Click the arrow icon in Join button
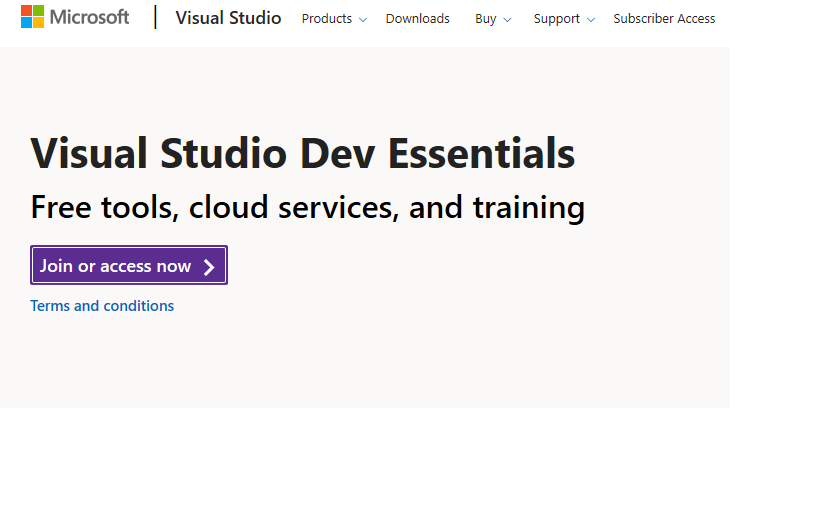 209,266
